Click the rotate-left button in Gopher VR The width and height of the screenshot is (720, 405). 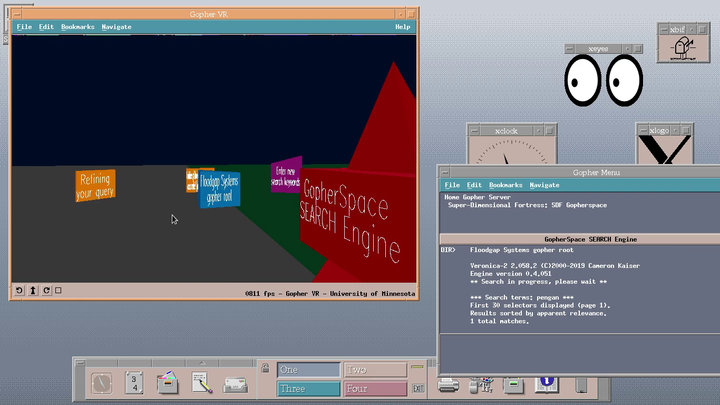19,291
